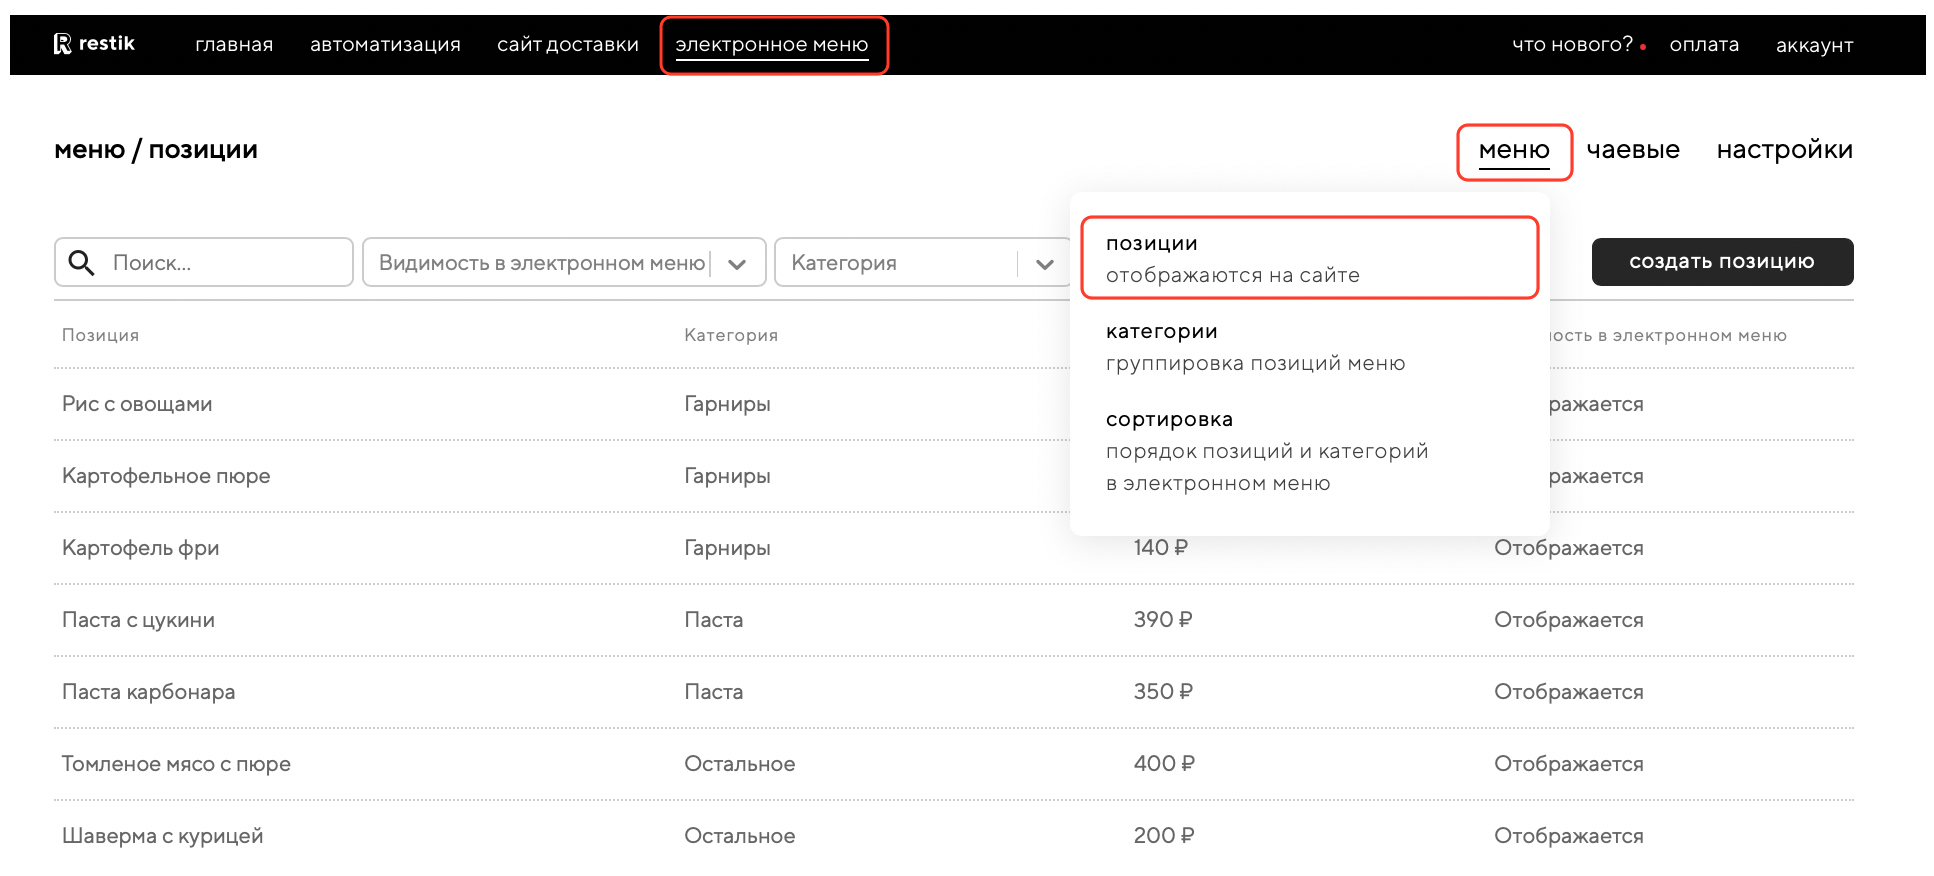The image size is (1934, 876).
Task: Open the аккаунт menu
Action: point(1814,45)
